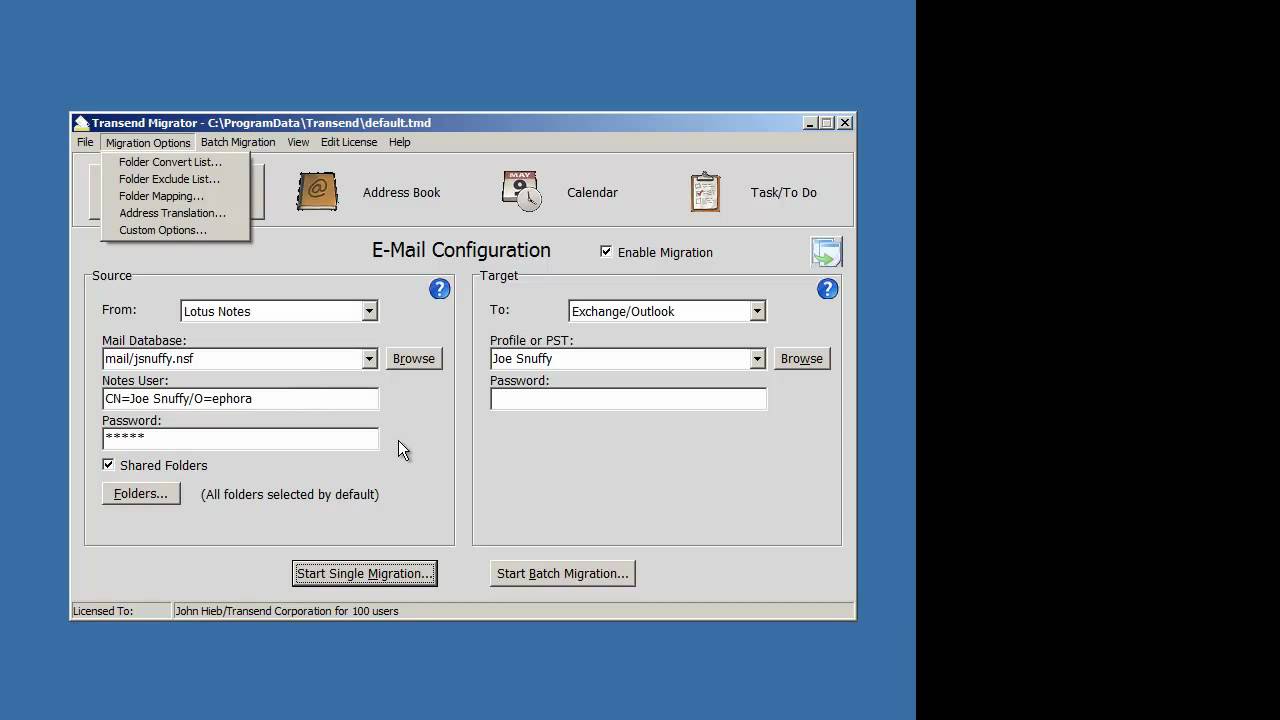The height and width of the screenshot is (720, 1280).
Task: Click the Notes User input field
Action: coord(240,399)
